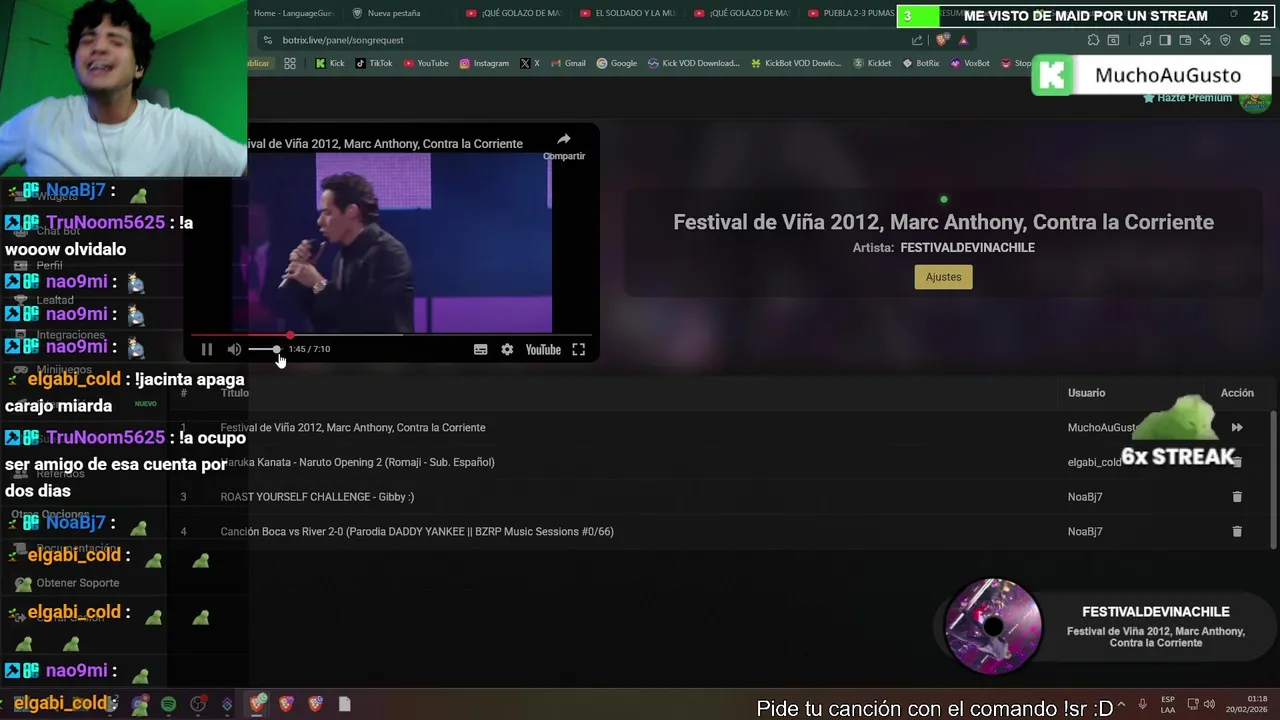Click the FESTIVALDEVINACHILE artist name
This screenshot has height=720, width=1280.
[967, 248]
